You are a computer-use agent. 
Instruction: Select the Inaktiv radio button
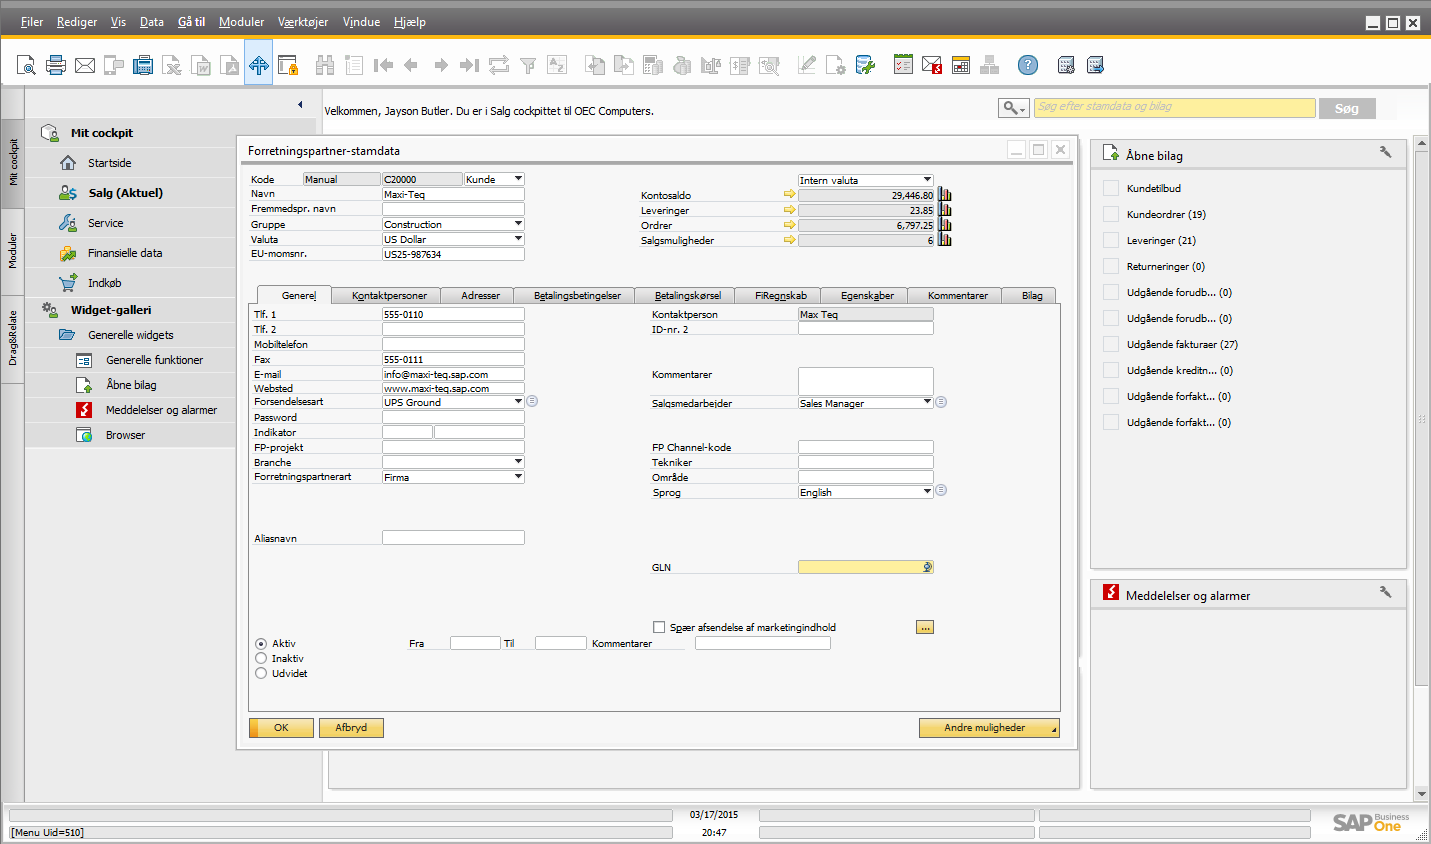click(x=261, y=659)
